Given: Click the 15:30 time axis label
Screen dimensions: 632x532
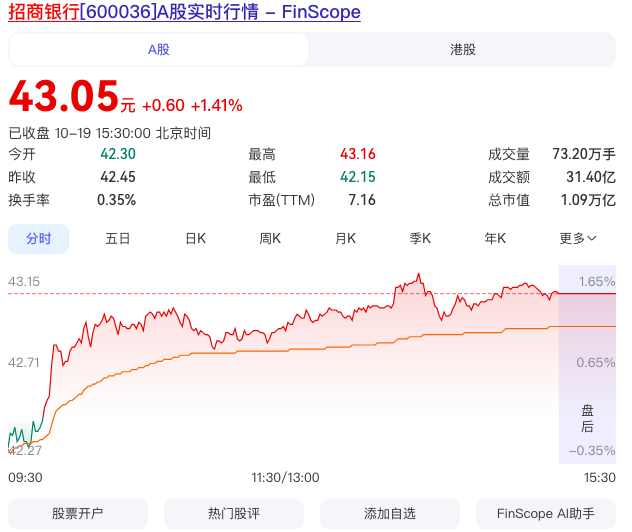Looking at the screenshot, I should pyautogui.click(x=600, y=478).
